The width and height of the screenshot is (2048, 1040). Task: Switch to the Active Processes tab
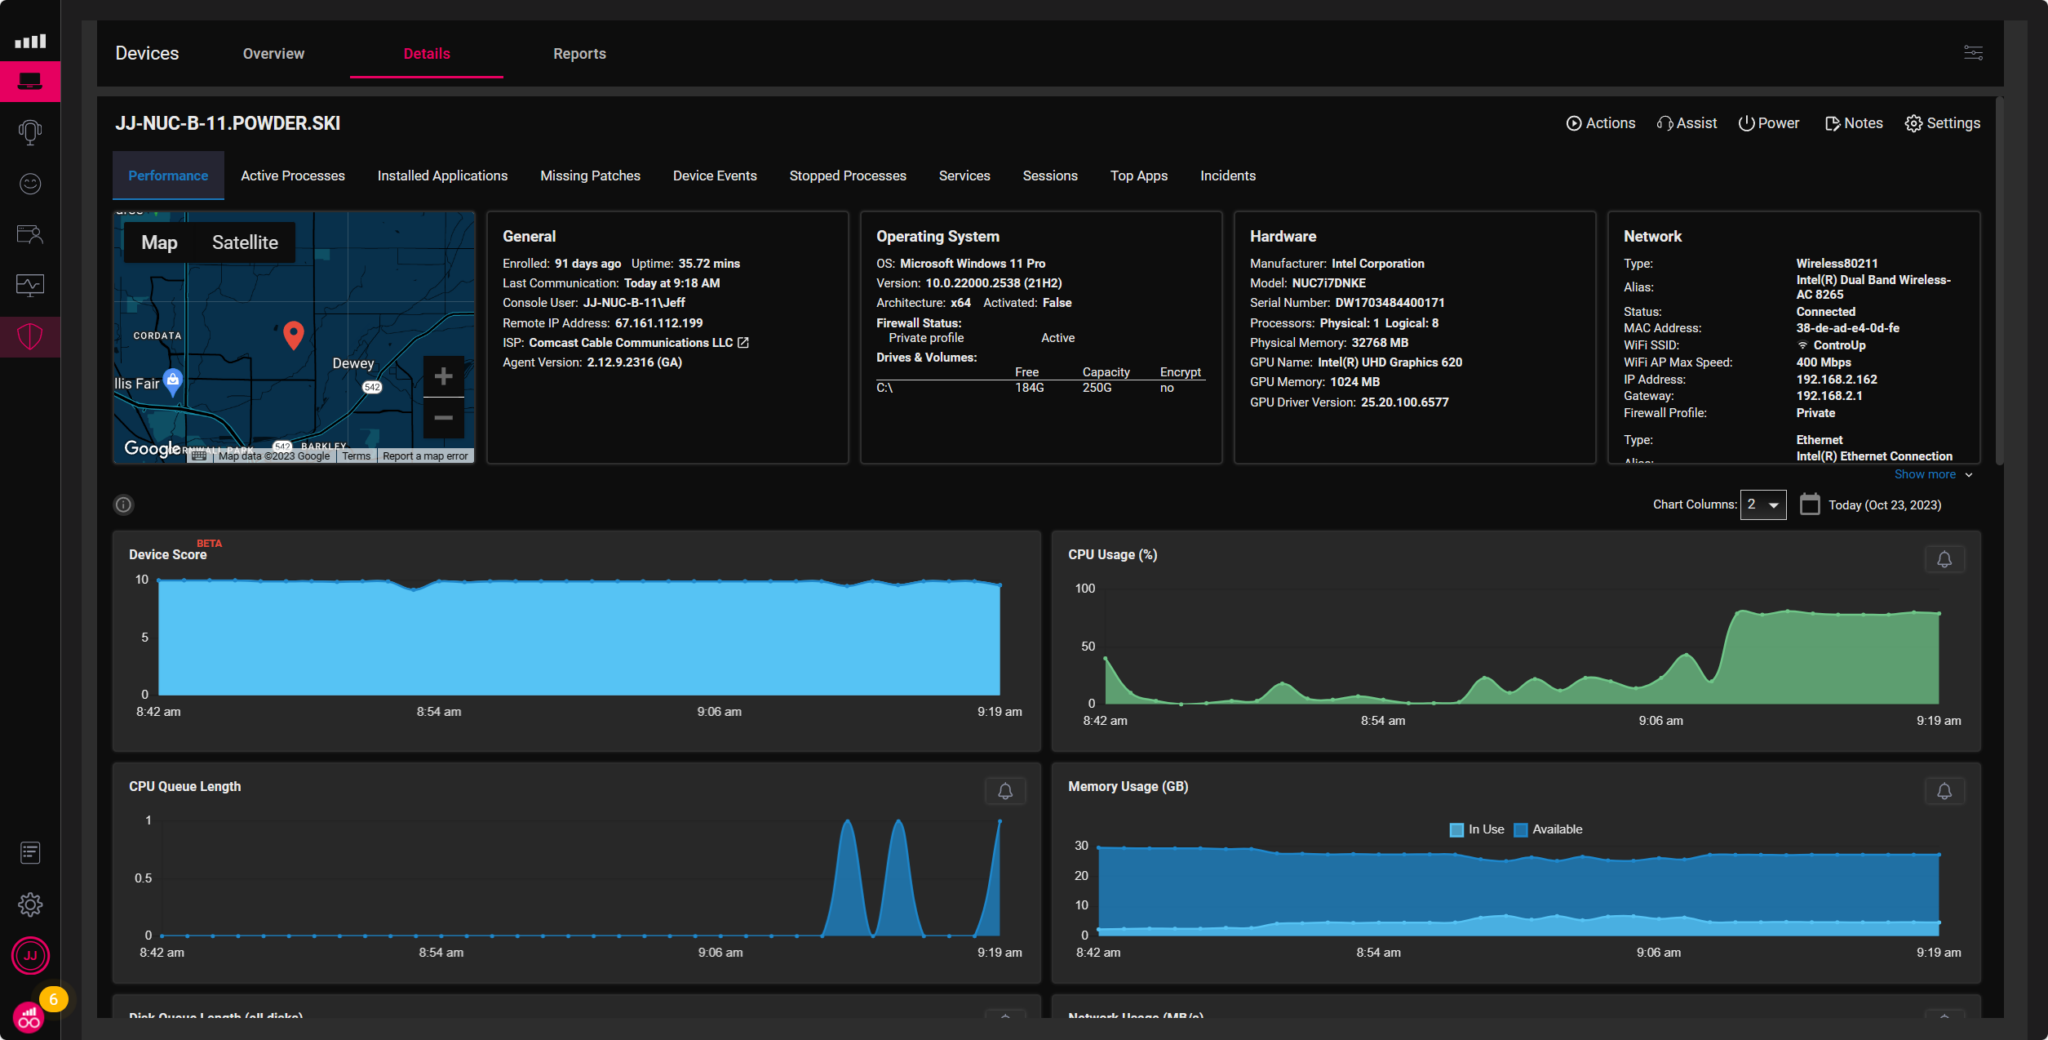[292, 175]
